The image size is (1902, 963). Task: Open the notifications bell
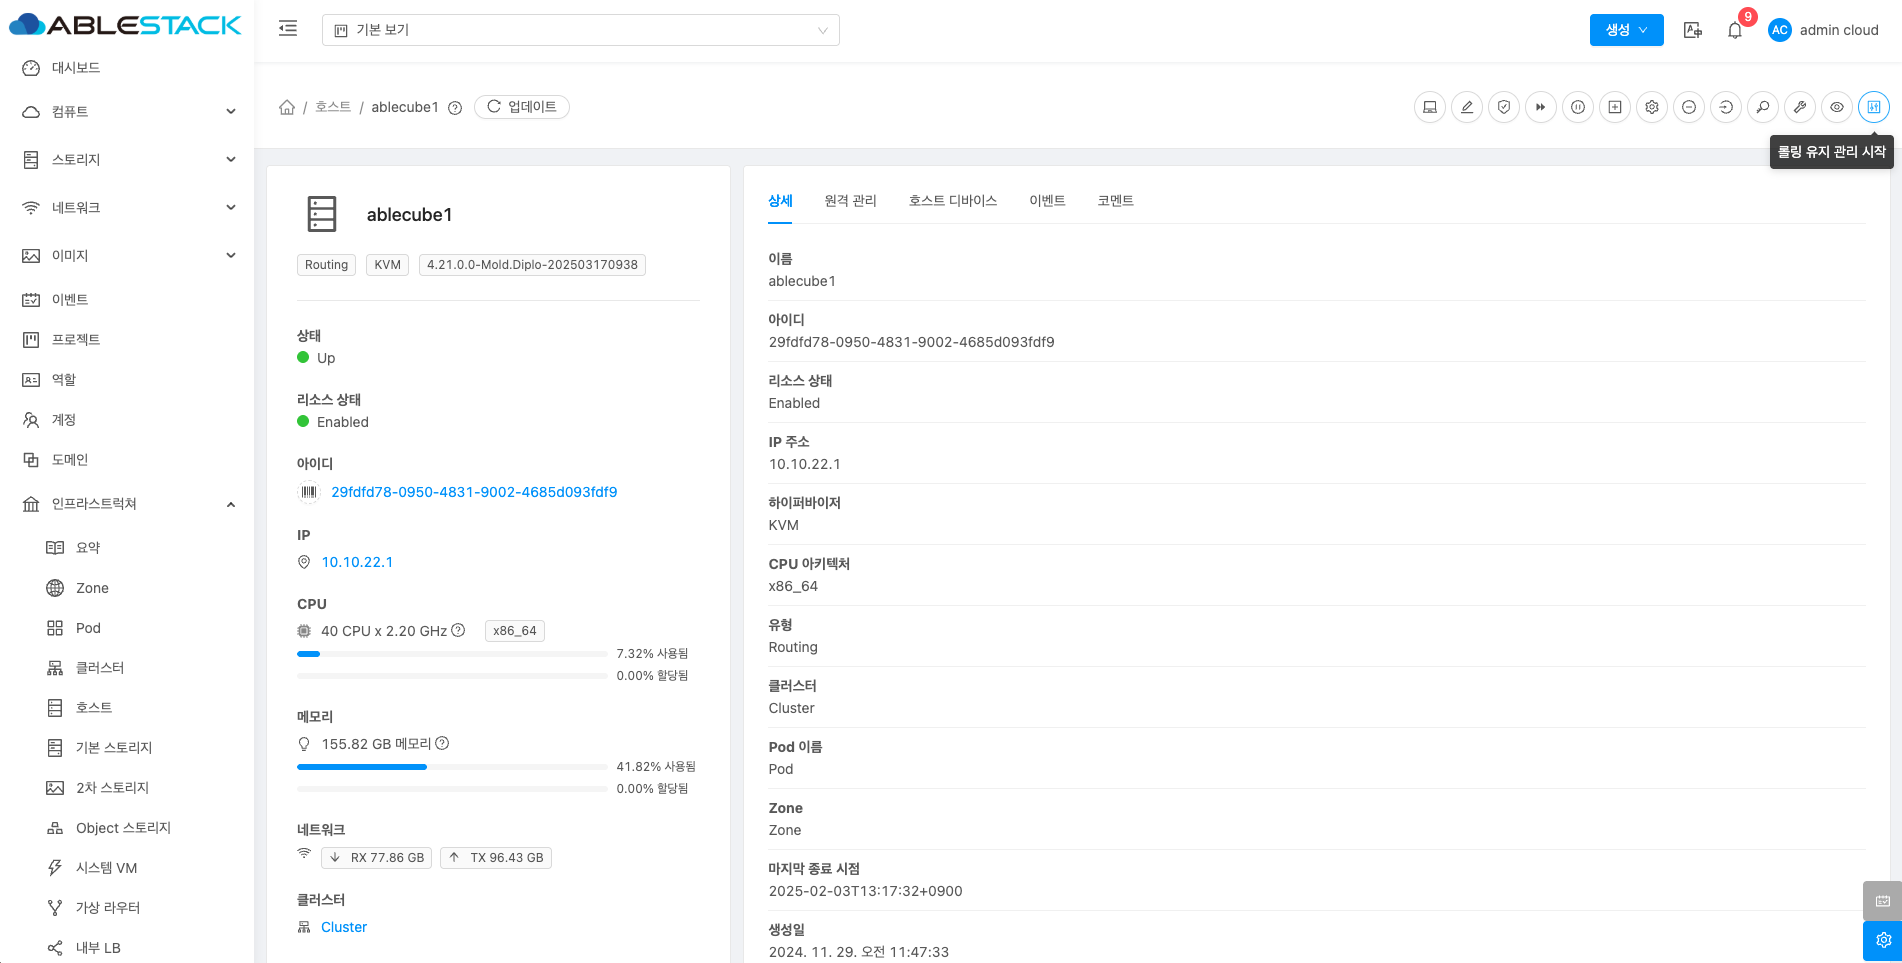1735,30
